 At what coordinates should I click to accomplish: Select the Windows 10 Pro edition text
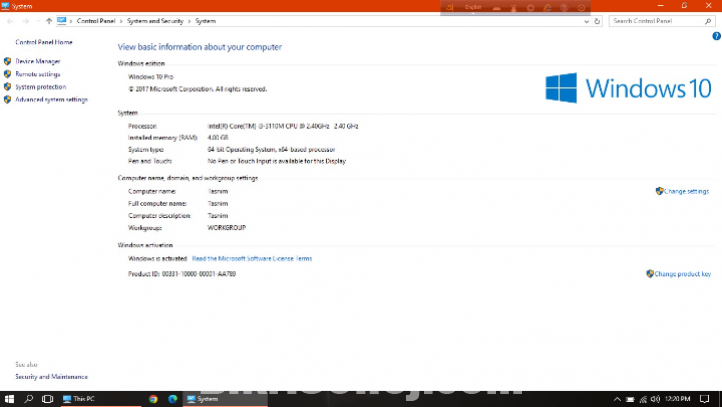[x=151, y=77]
